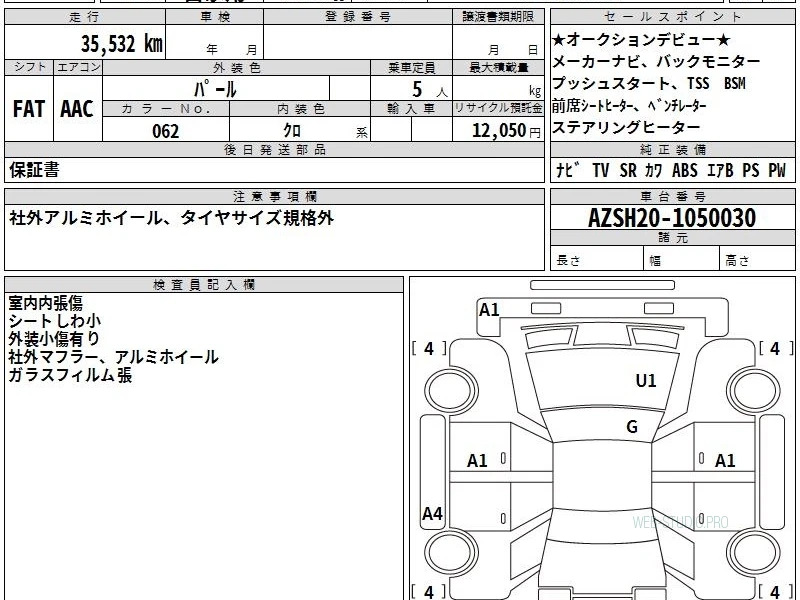Click the 注意事項欄 header
Image resolution: width=800 pixels, height=600 pixels.
274,196
